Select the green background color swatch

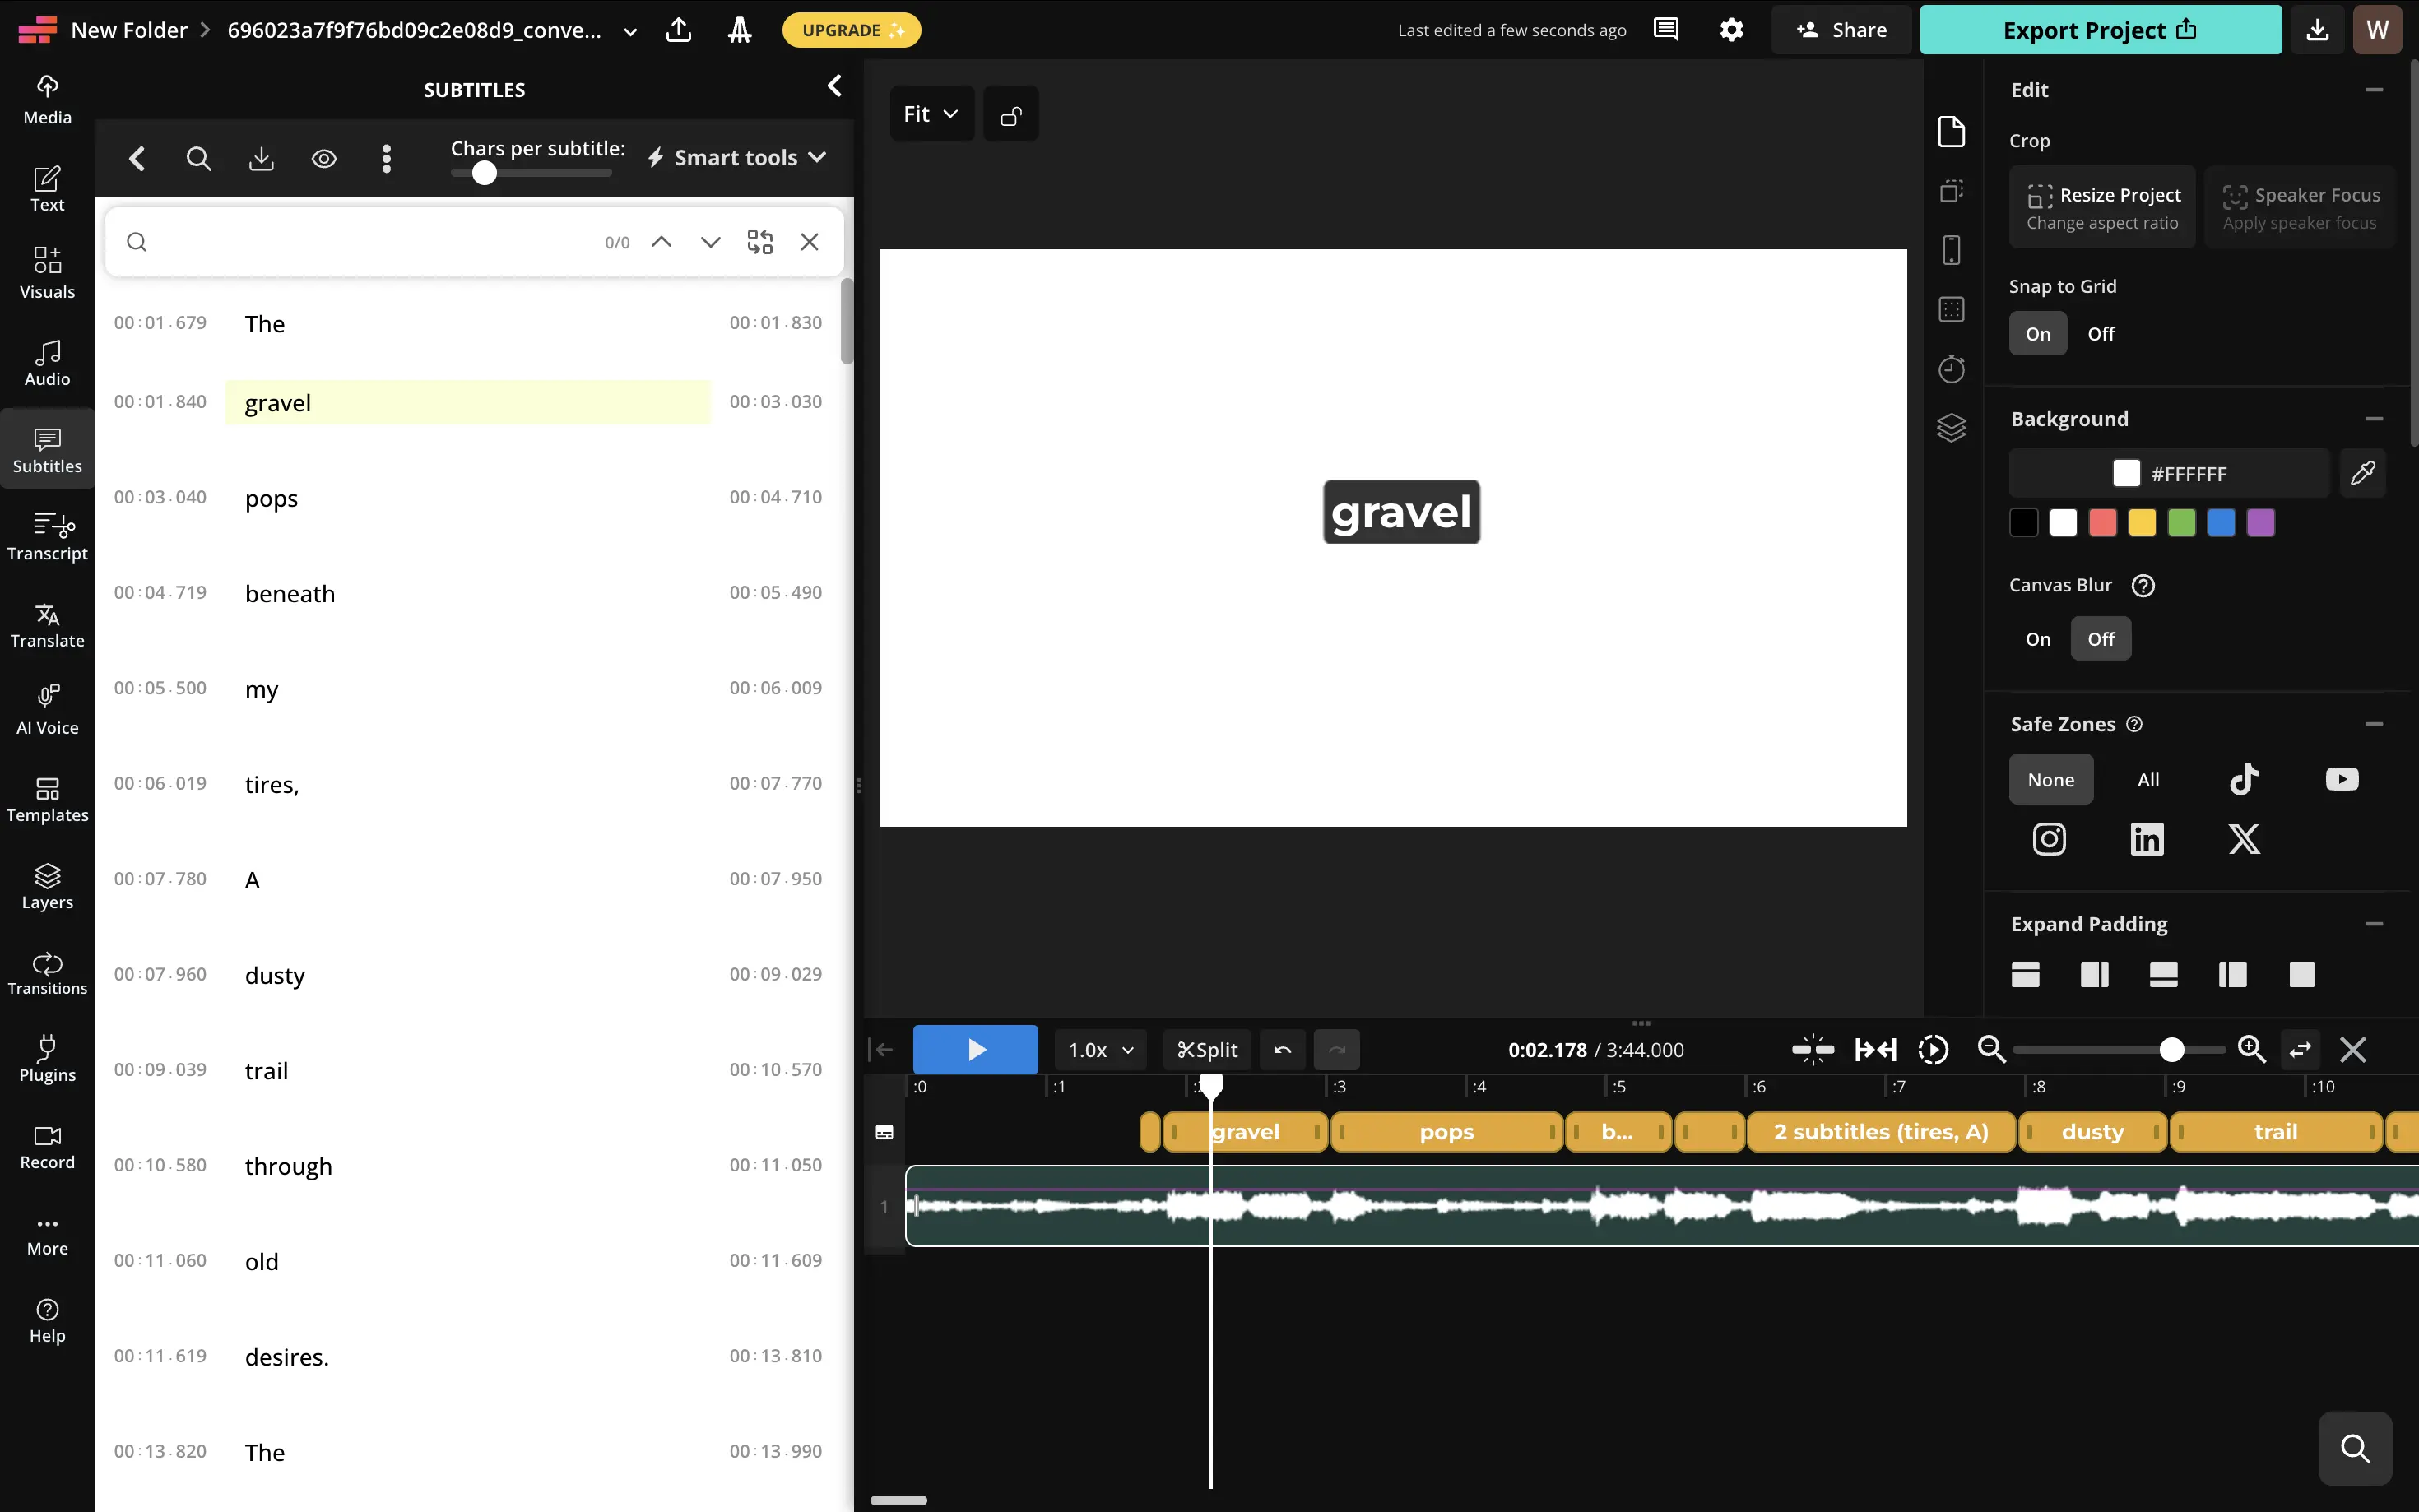pyautogui.click(x=2181, y=522)
